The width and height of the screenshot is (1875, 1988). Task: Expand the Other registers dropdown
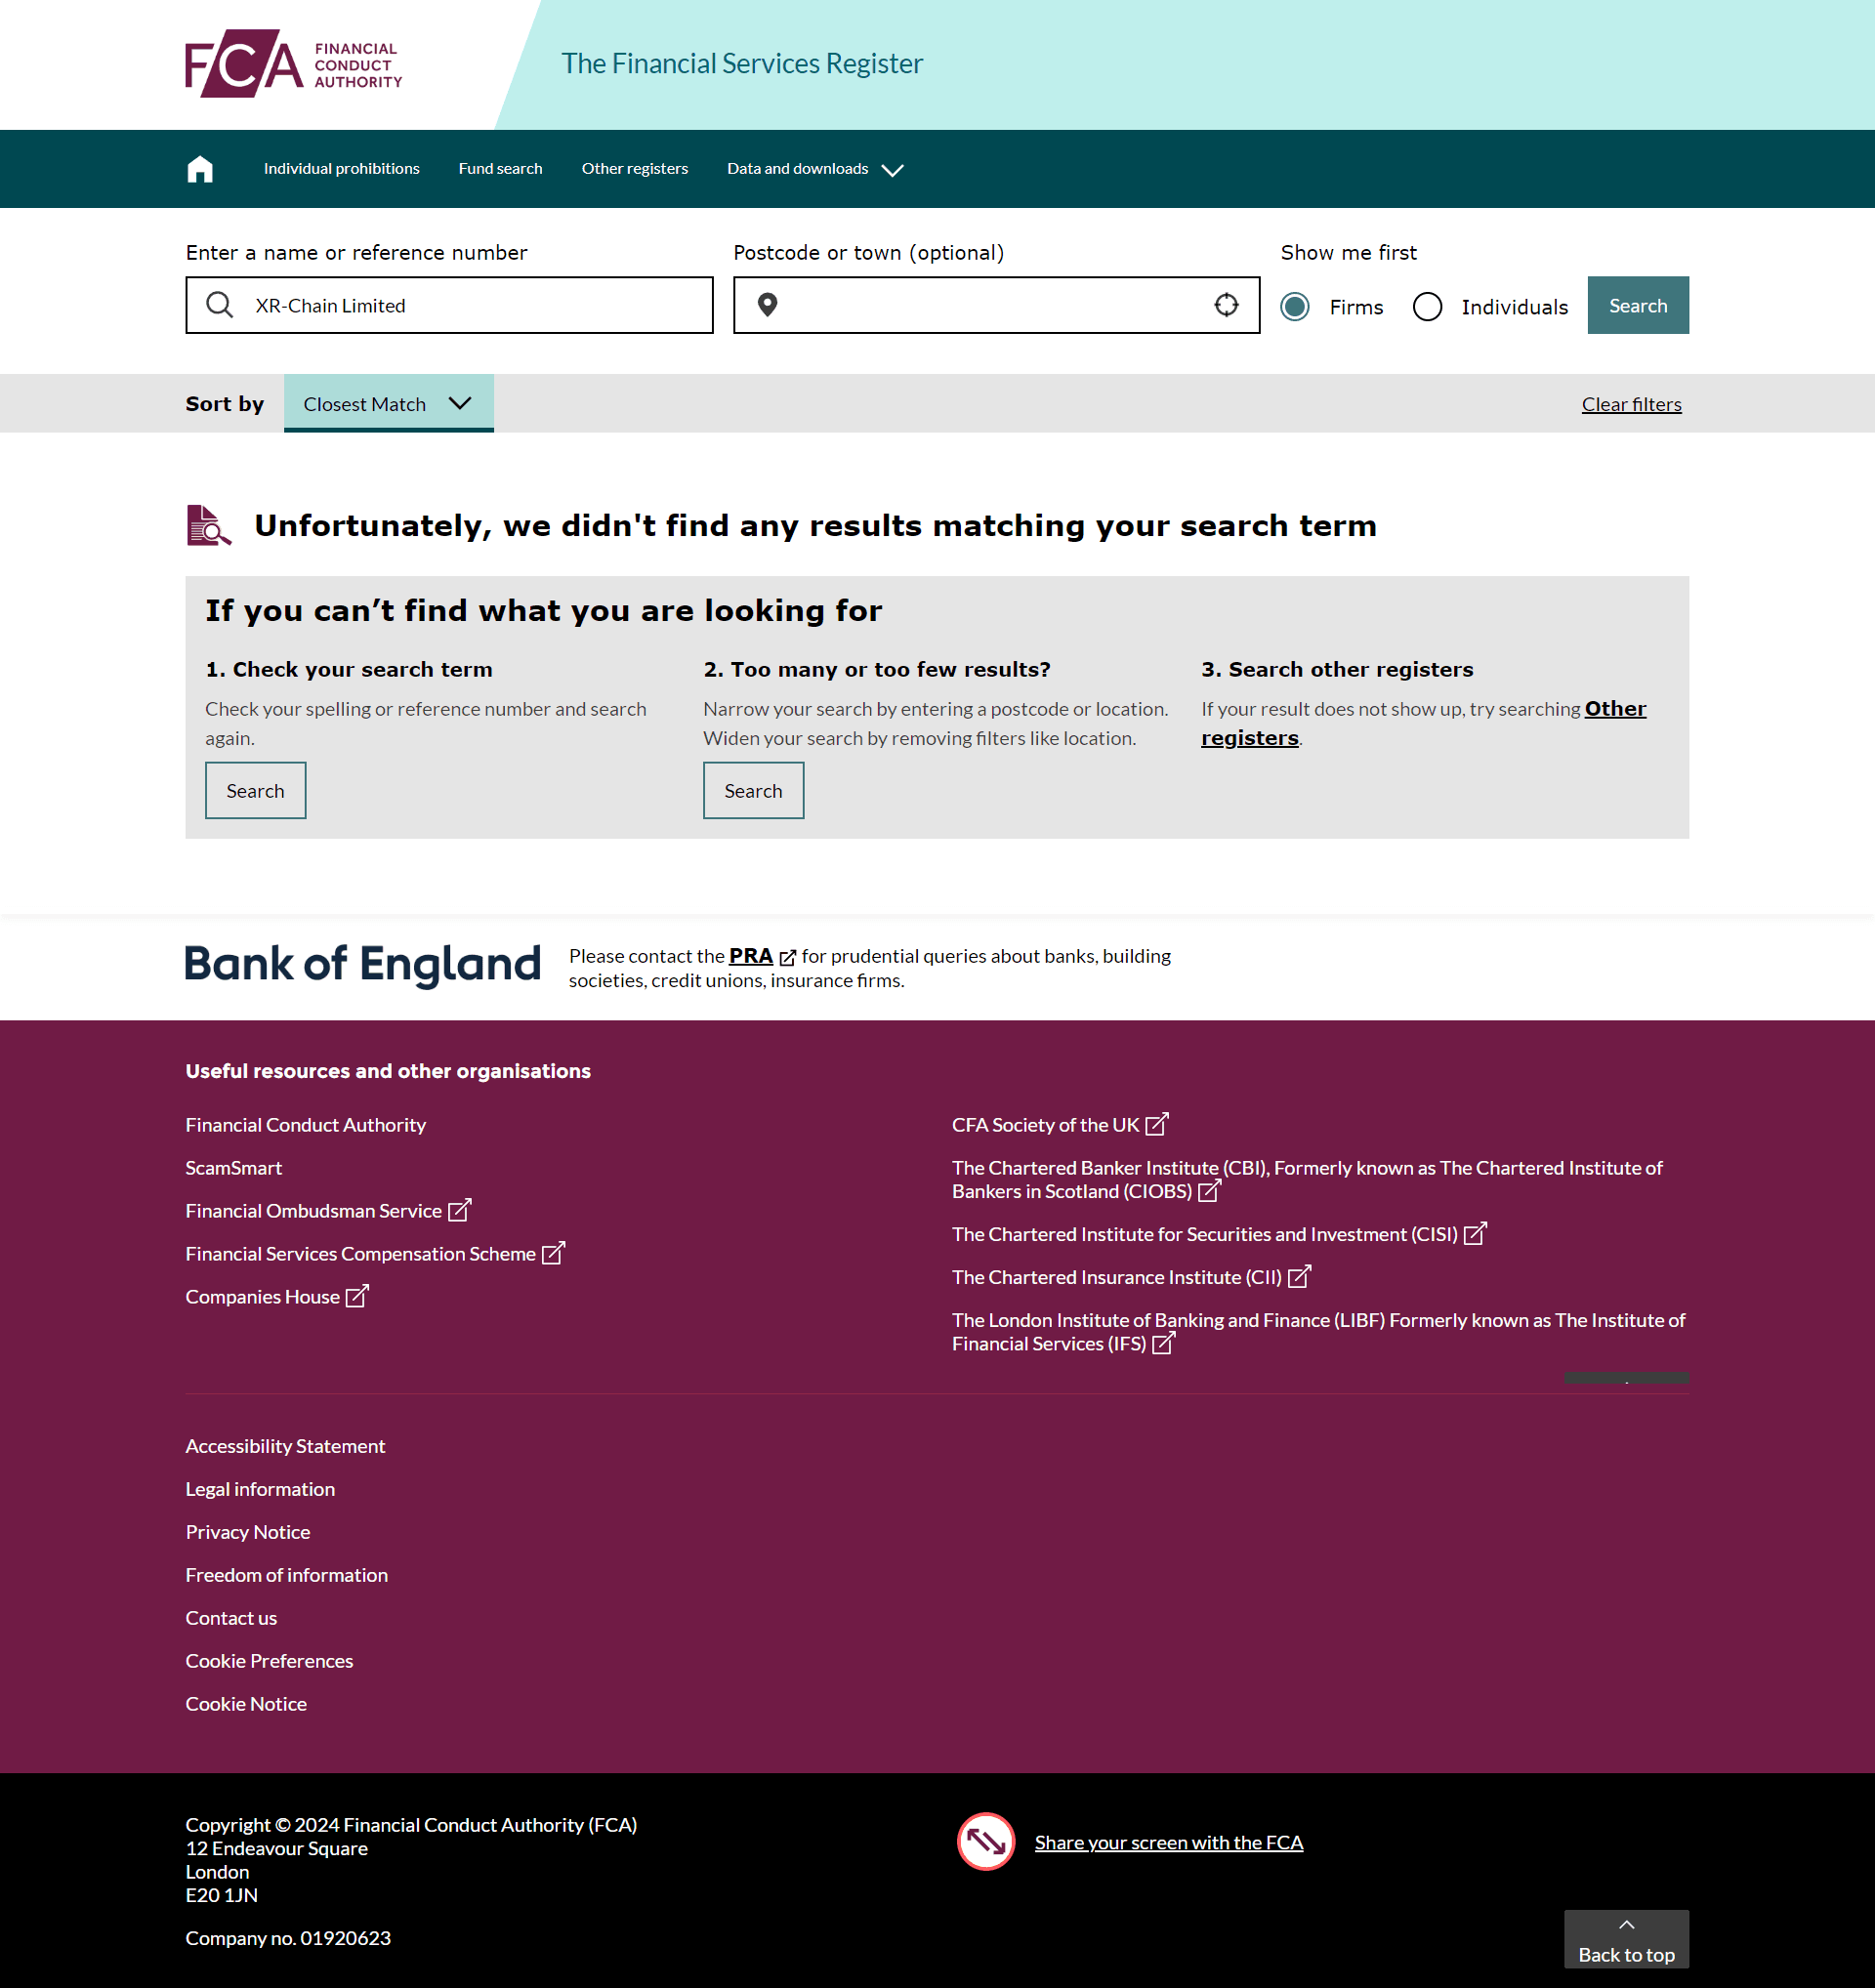pyautogui.click(x=635, y=167)
